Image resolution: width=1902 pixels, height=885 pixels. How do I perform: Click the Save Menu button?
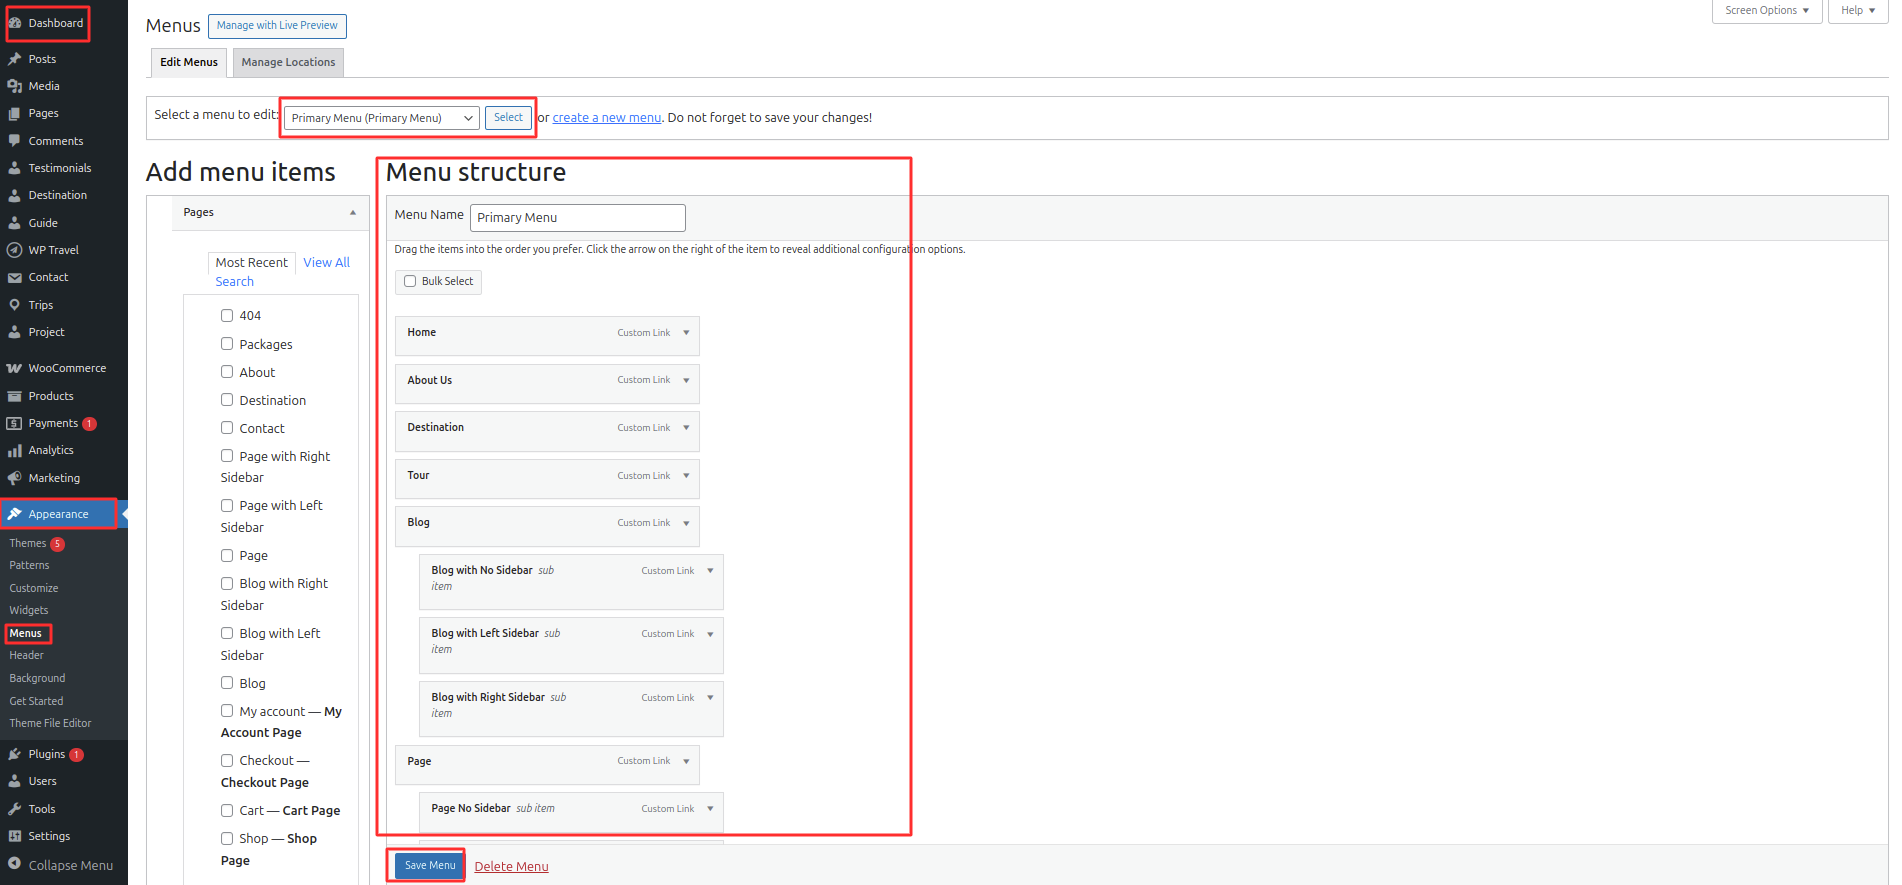tap(430, 866)
